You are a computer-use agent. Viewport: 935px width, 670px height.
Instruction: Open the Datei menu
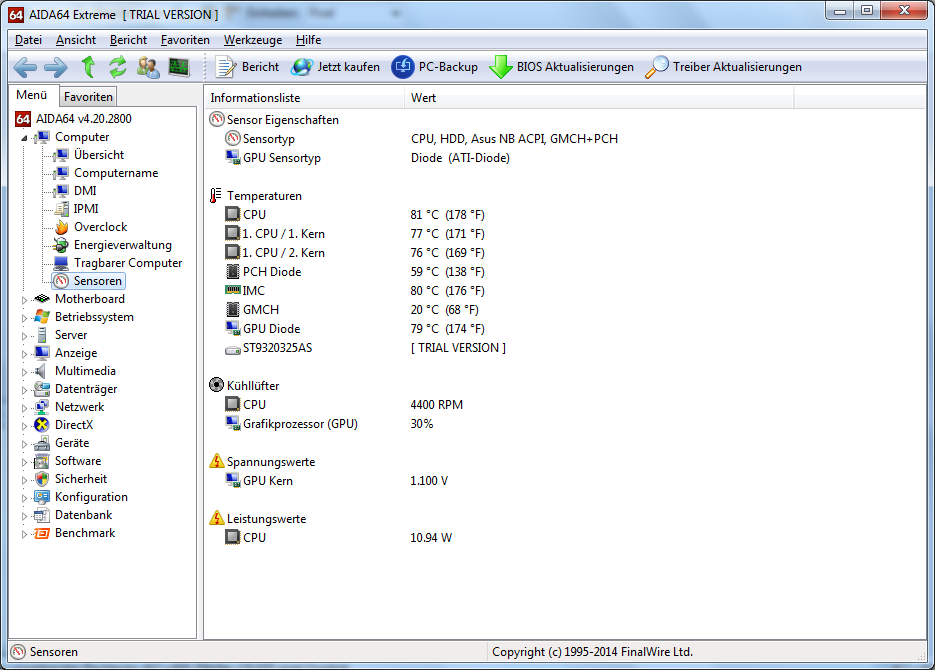point(28,40)
